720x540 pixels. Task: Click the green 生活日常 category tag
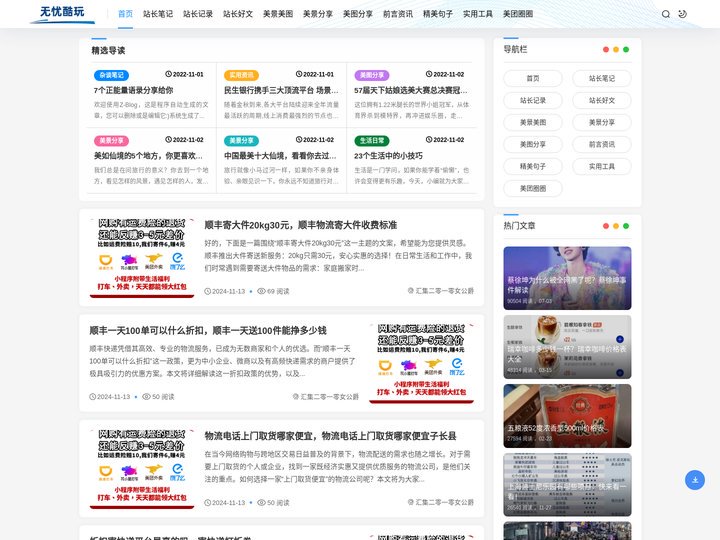pyautogui.click(x=372, y=141)
